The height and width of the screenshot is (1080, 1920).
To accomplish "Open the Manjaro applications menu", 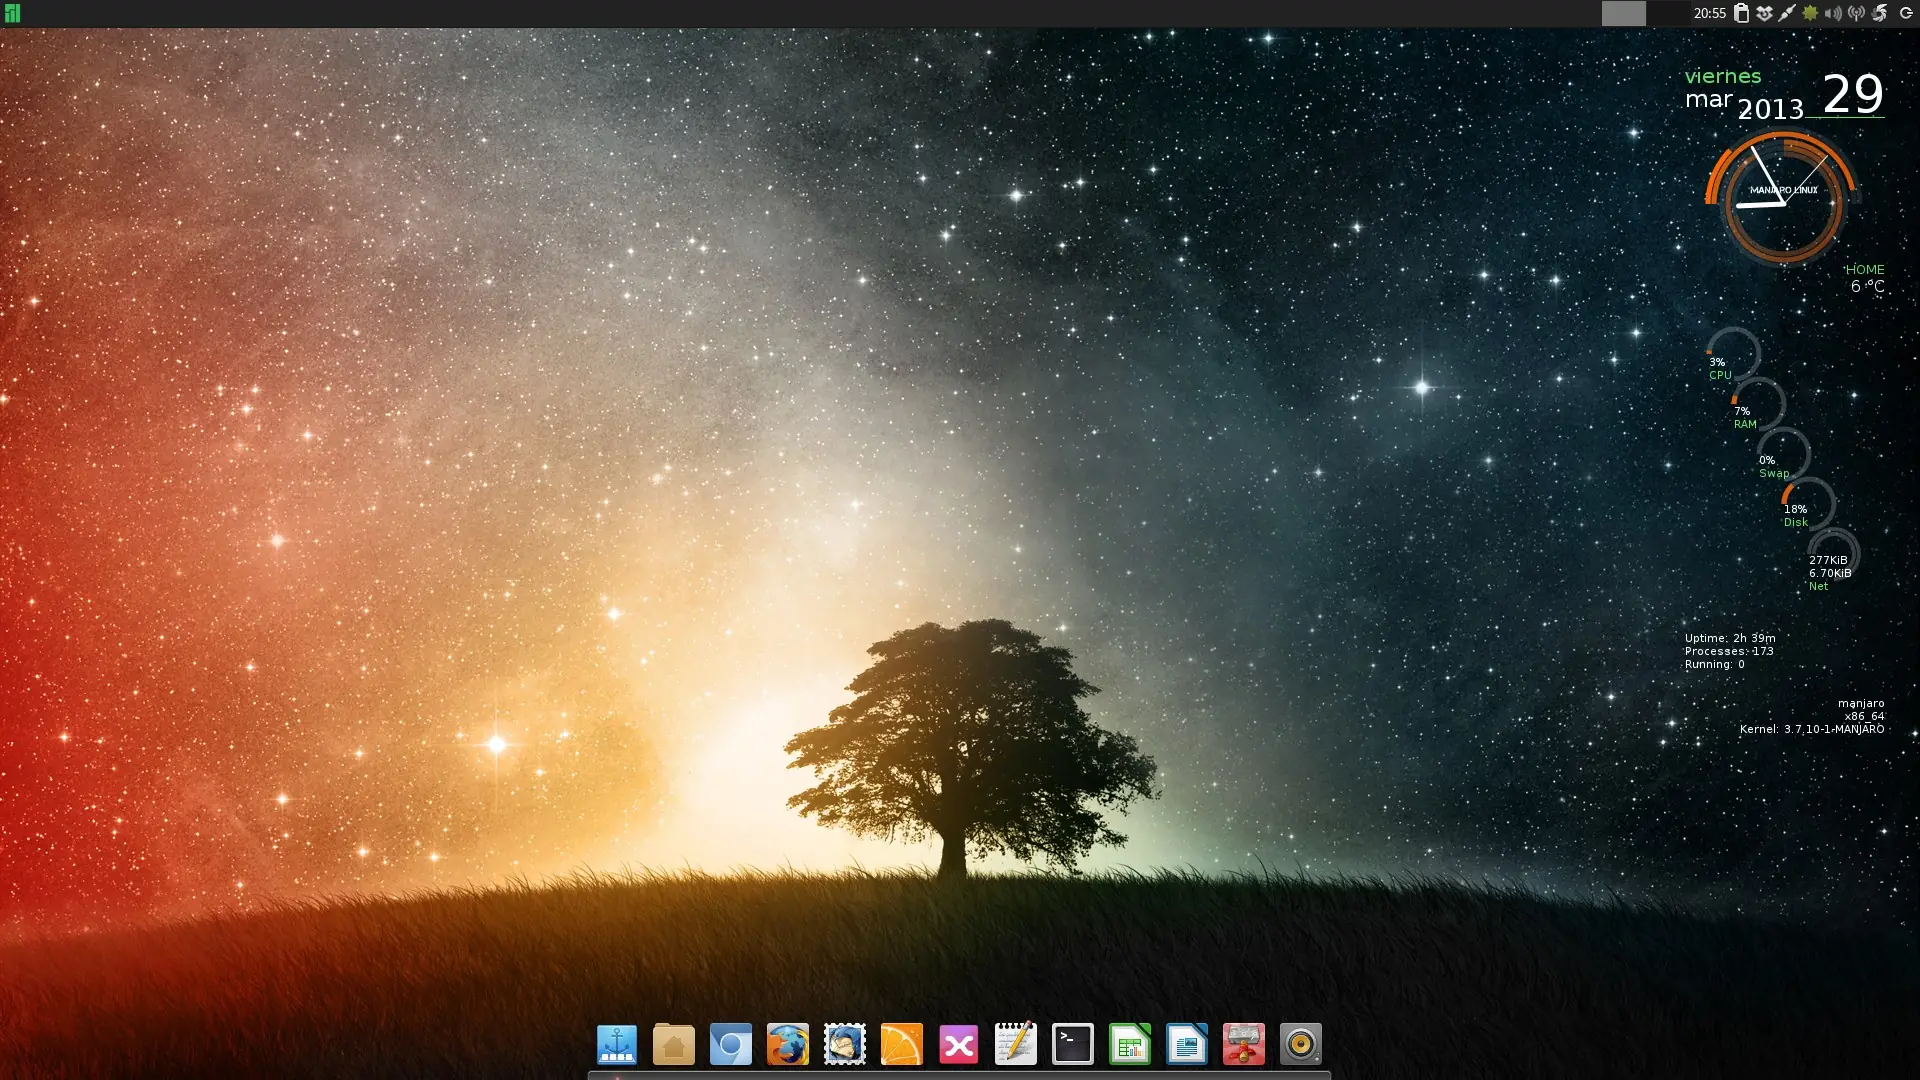I will pos(12,13).
